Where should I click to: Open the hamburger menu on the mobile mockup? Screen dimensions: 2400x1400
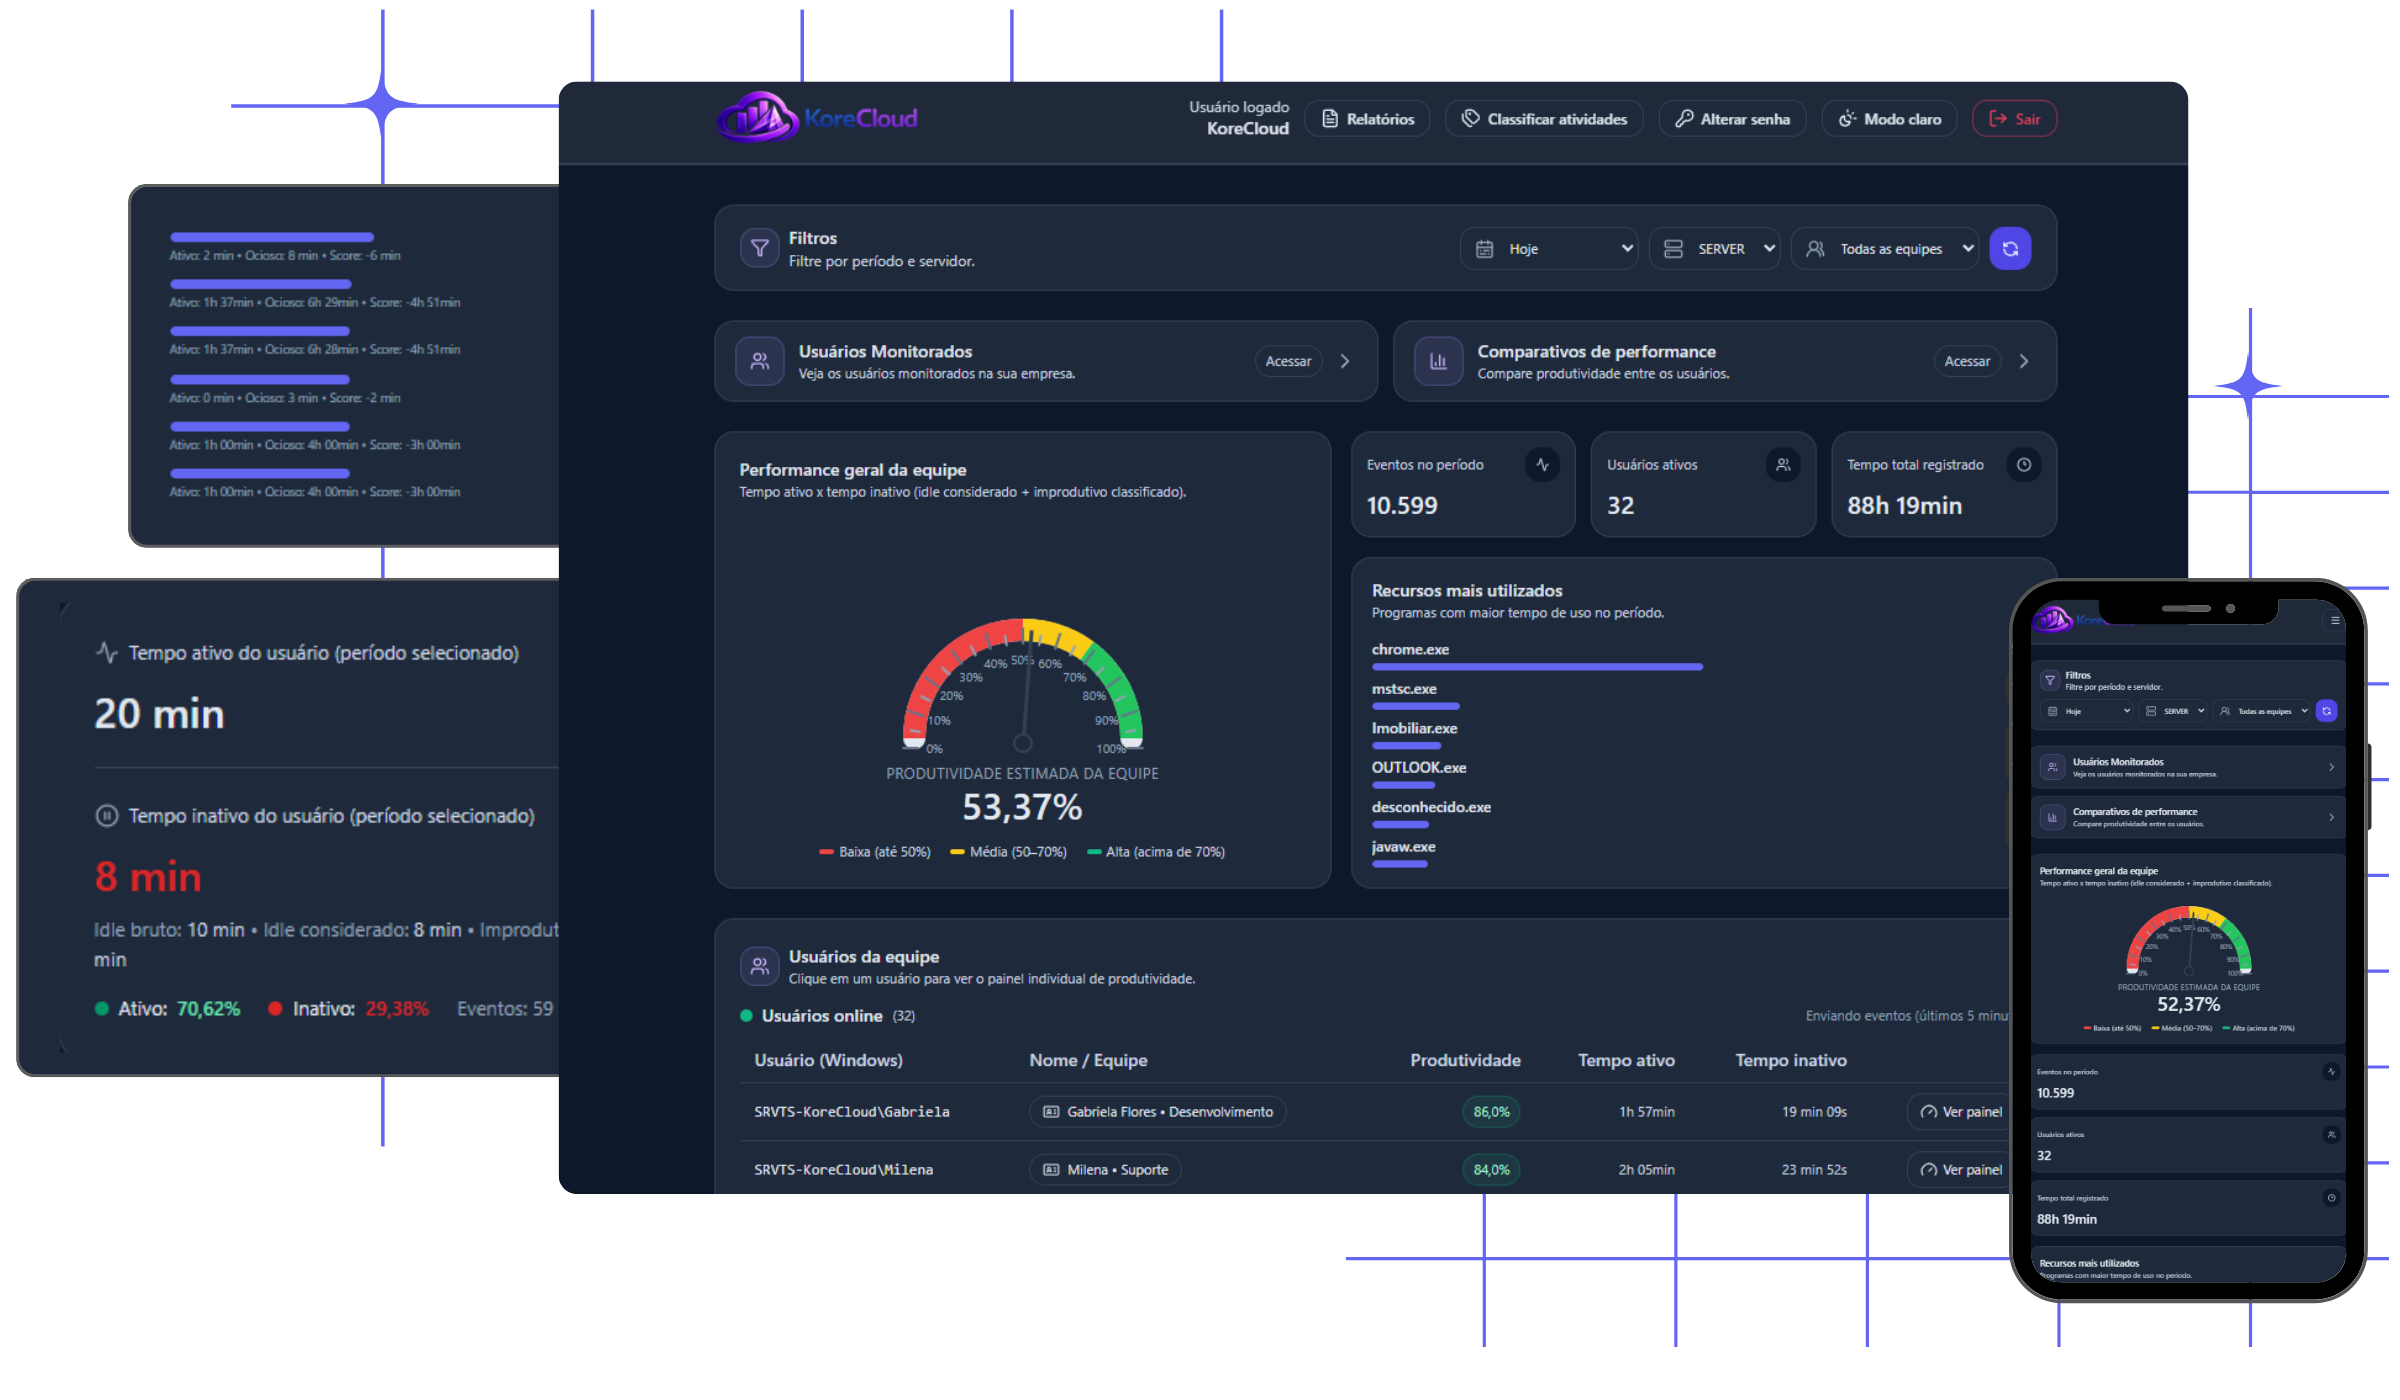[2335, 620]
